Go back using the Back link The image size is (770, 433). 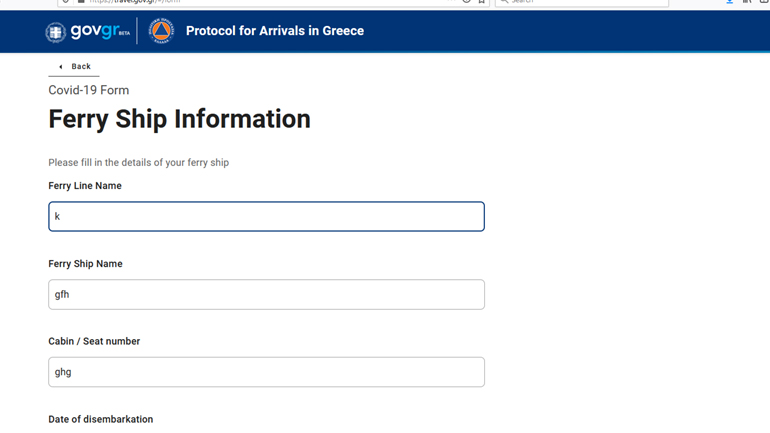pos(80,67)
